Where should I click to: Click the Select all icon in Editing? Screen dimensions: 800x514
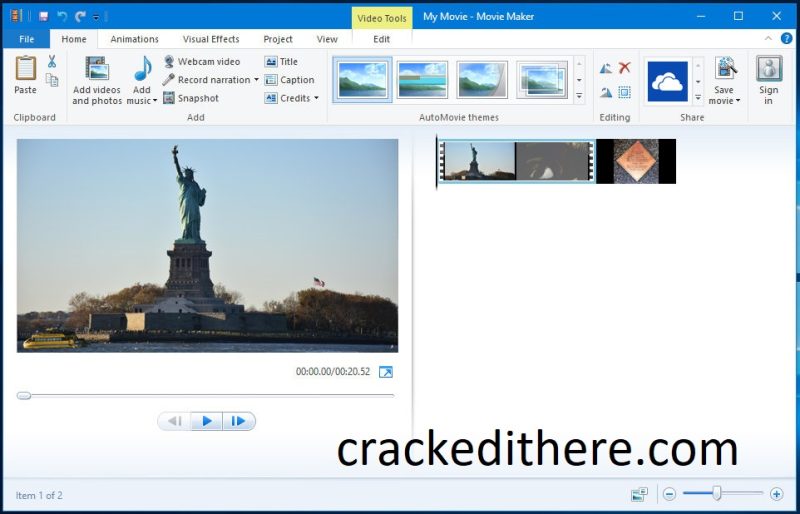[624, 92]
